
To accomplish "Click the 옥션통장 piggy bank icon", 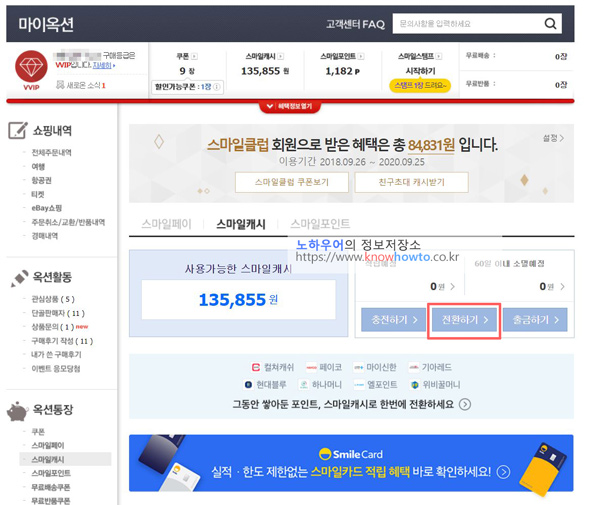I will tap(17, 411).
